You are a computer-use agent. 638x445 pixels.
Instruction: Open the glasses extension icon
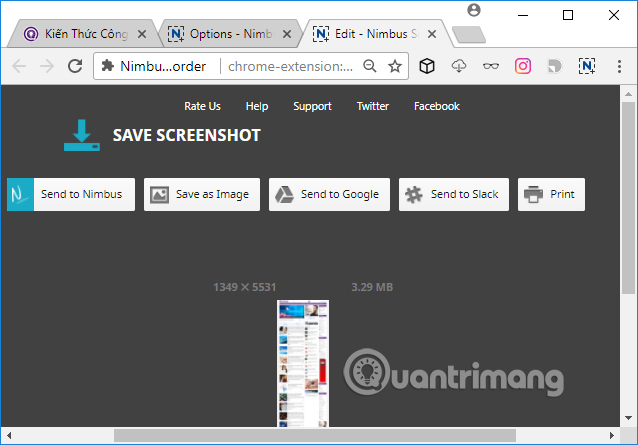pos(491,66)
